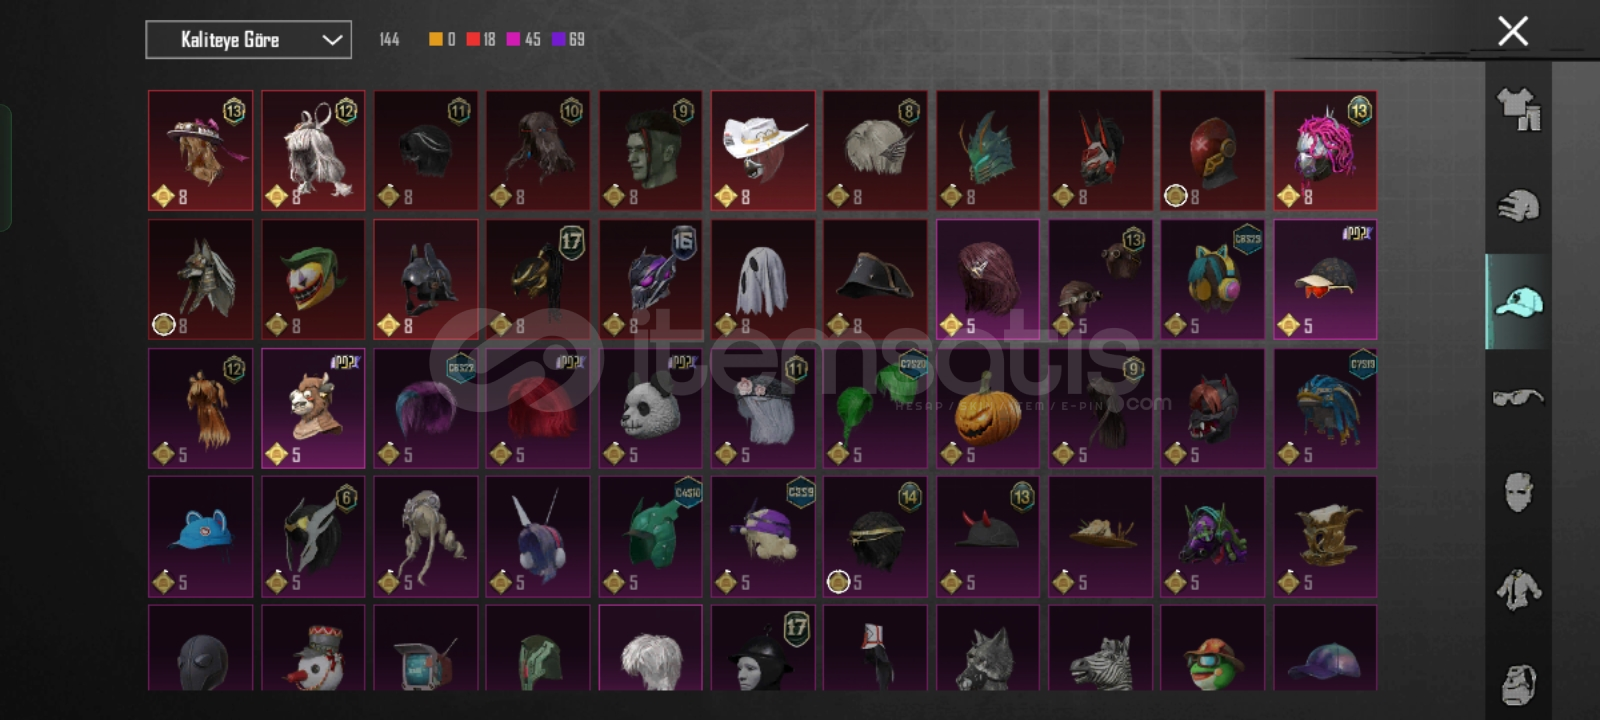The image size is (1600, 720).
Task: Click the red quality count swatch
Action: [473, 39]
